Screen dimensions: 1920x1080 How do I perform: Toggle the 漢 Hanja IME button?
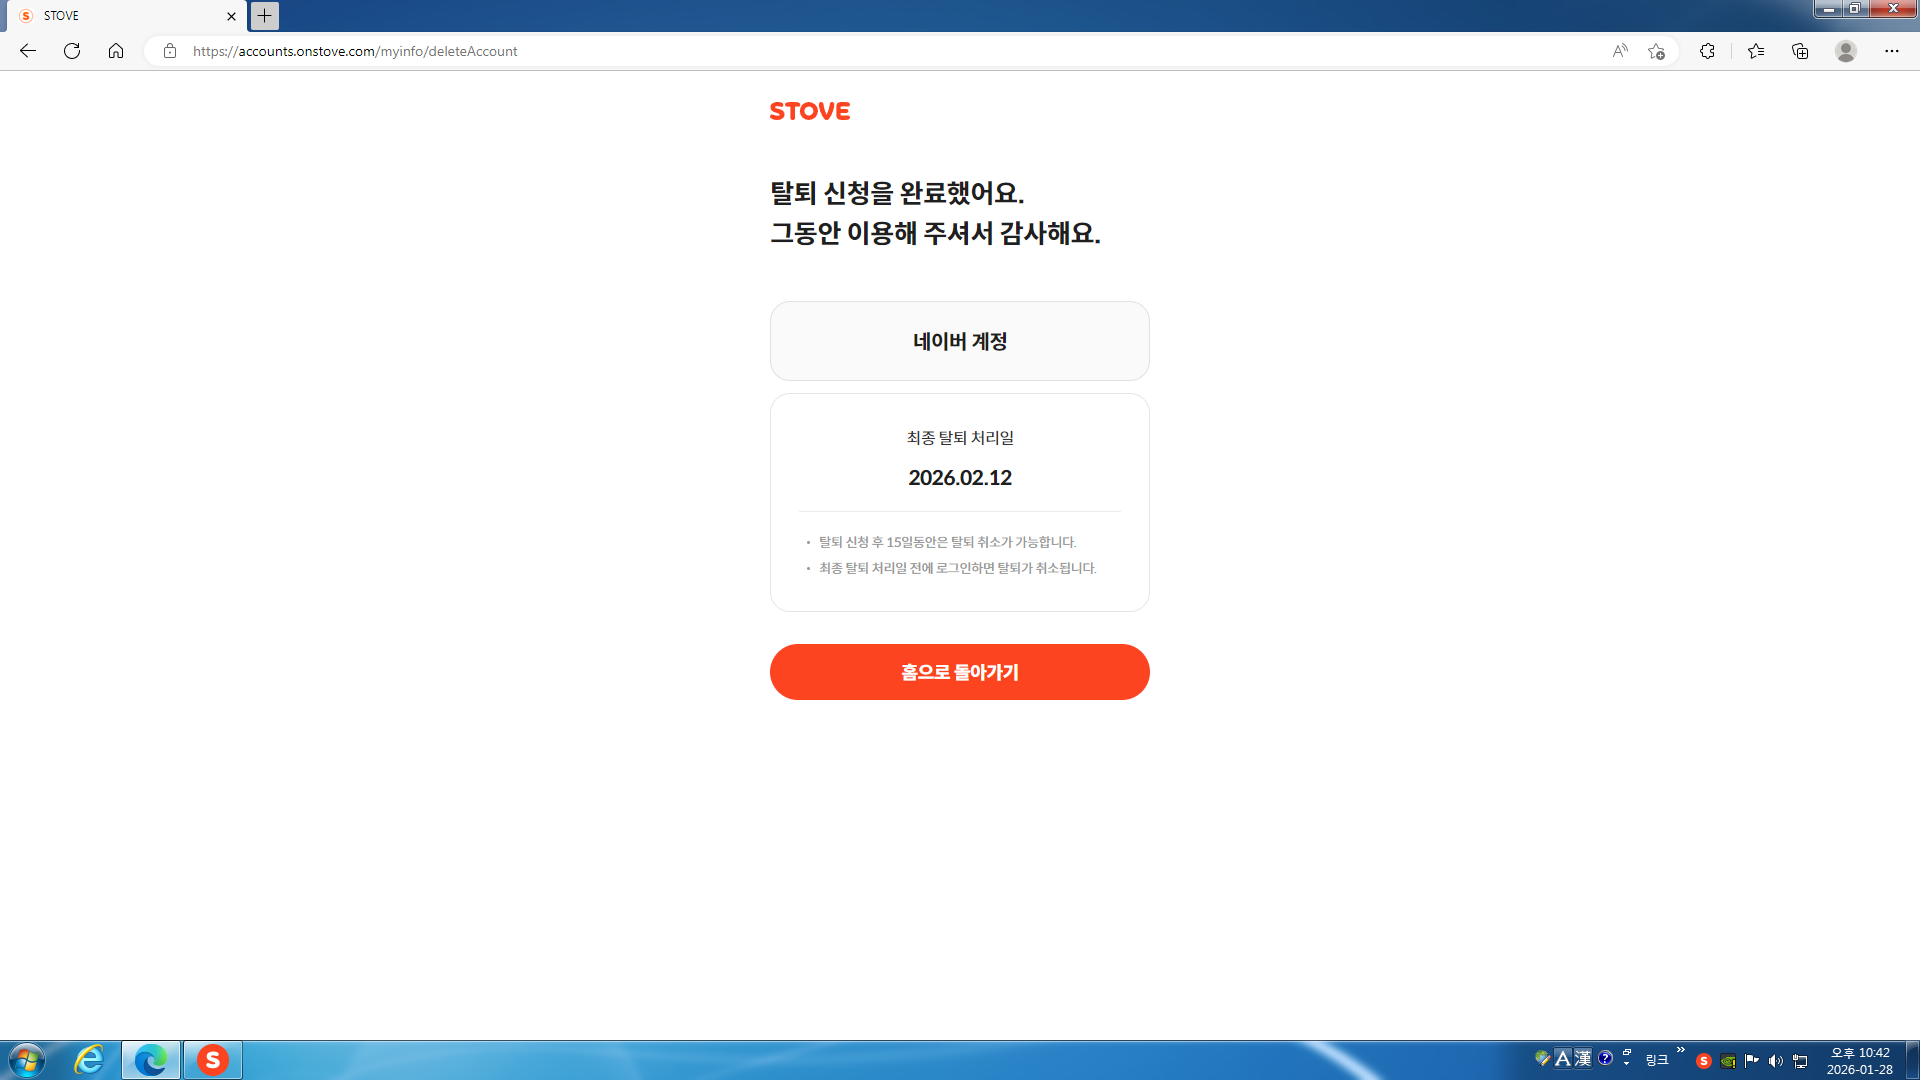(1583, 1058)
